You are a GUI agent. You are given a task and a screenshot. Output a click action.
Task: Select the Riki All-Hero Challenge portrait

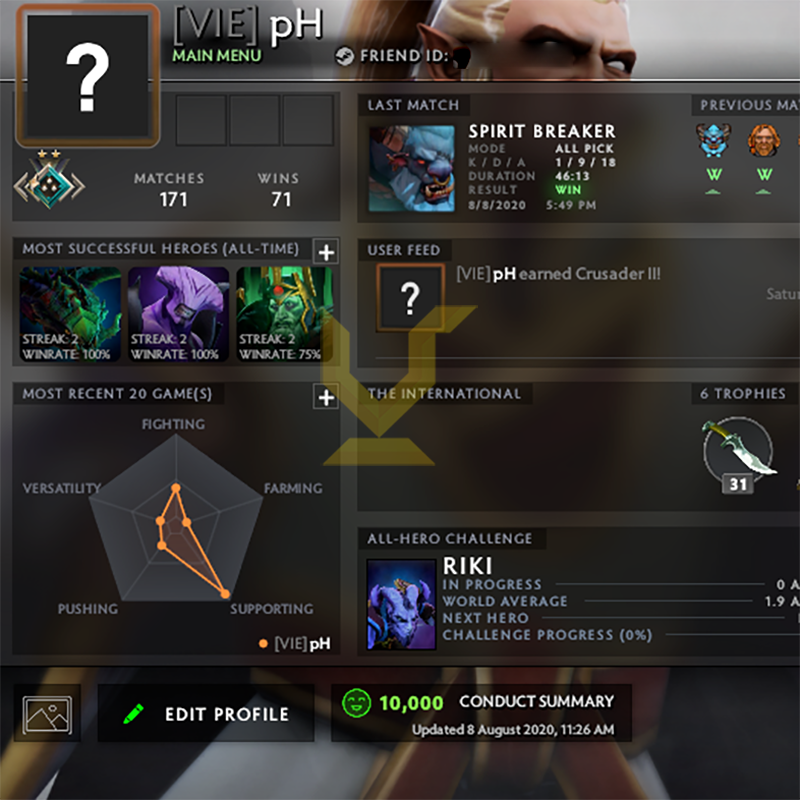(402, 605)
